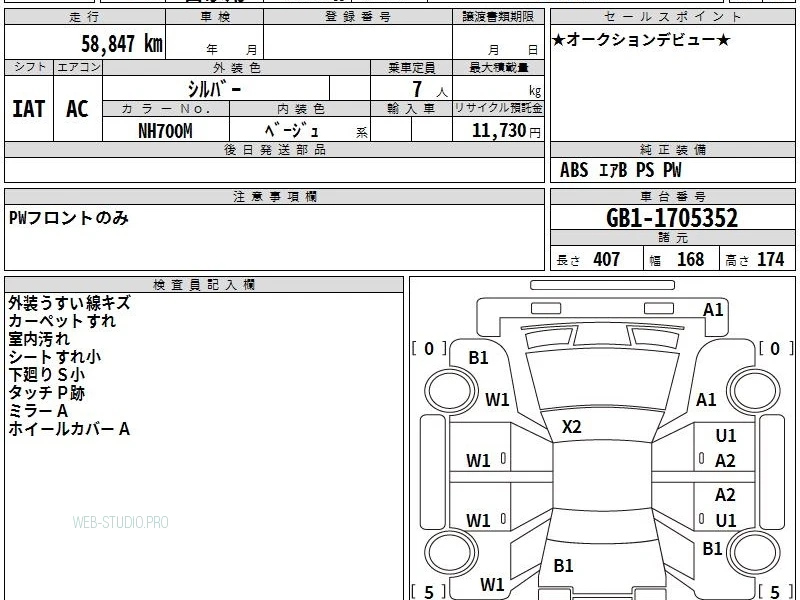Select the ABS エアB PS PW equipment text
Image resolution: width=800 pixels, height=600 pixels.
[x=620, y=170]
